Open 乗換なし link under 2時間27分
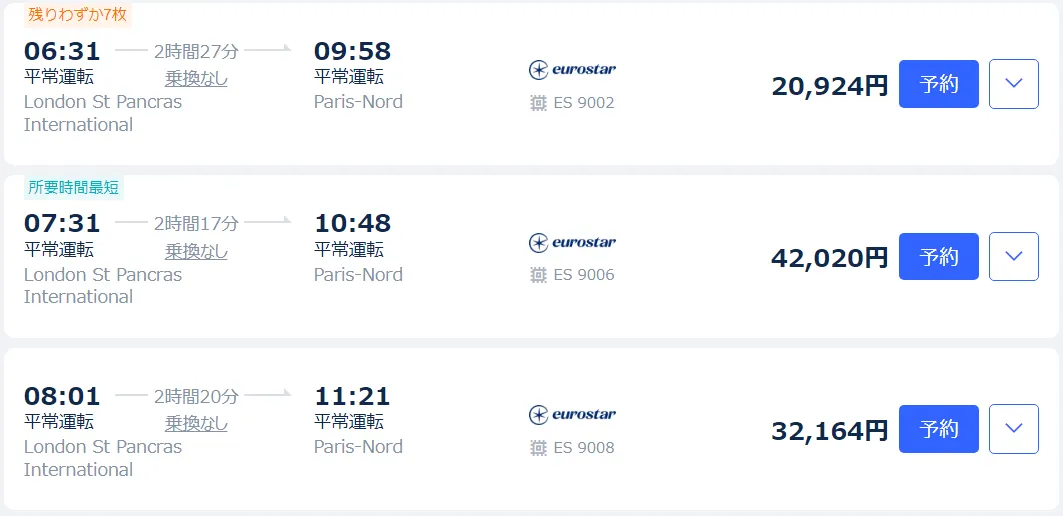The width and height of the screenshot is (1063, 516). pos(196,78)
